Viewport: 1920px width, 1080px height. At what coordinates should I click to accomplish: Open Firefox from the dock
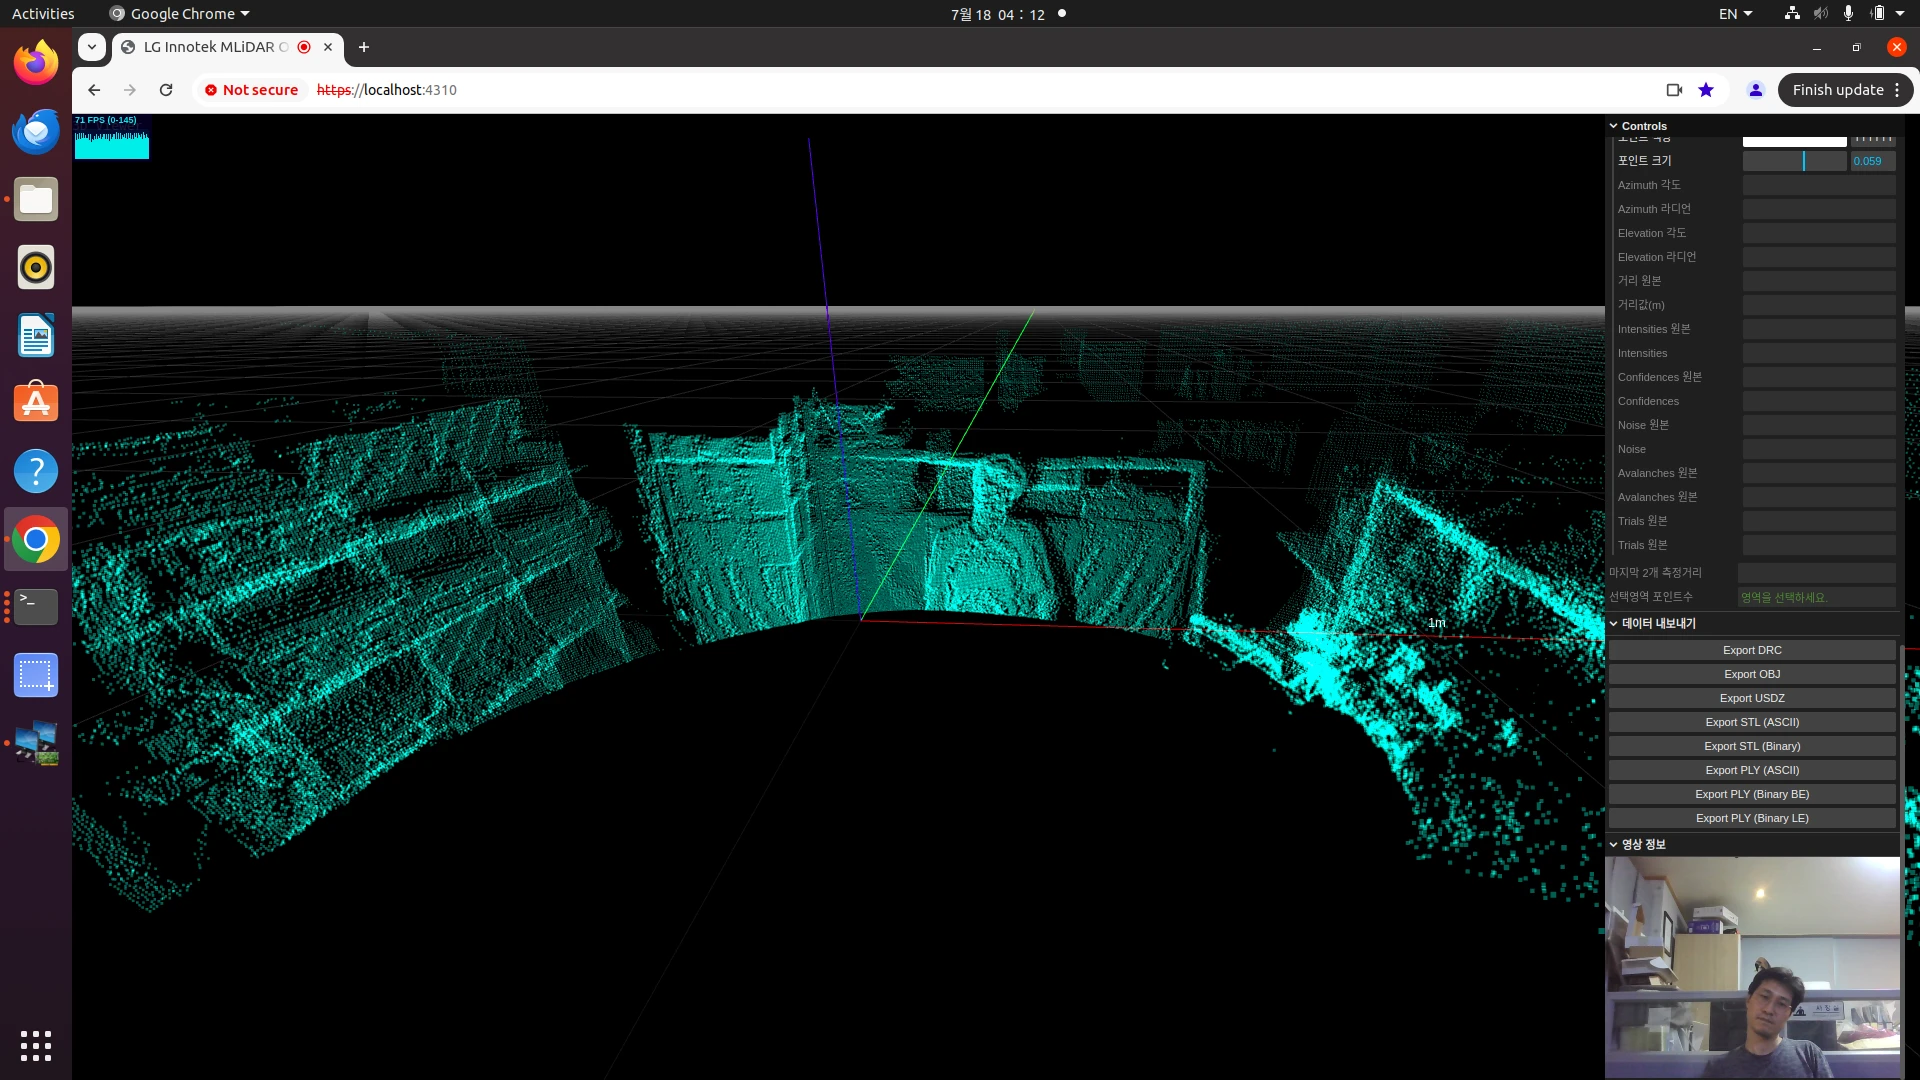coord(36,63)
